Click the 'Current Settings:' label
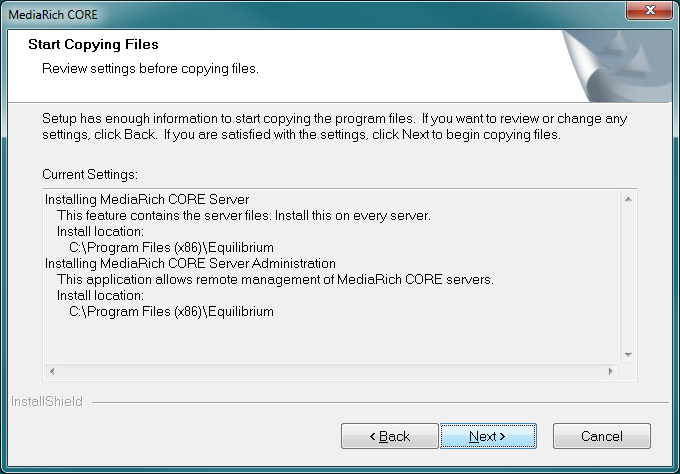Image resolution: width=680 pixels, height=474 pixels. (90, 174)
